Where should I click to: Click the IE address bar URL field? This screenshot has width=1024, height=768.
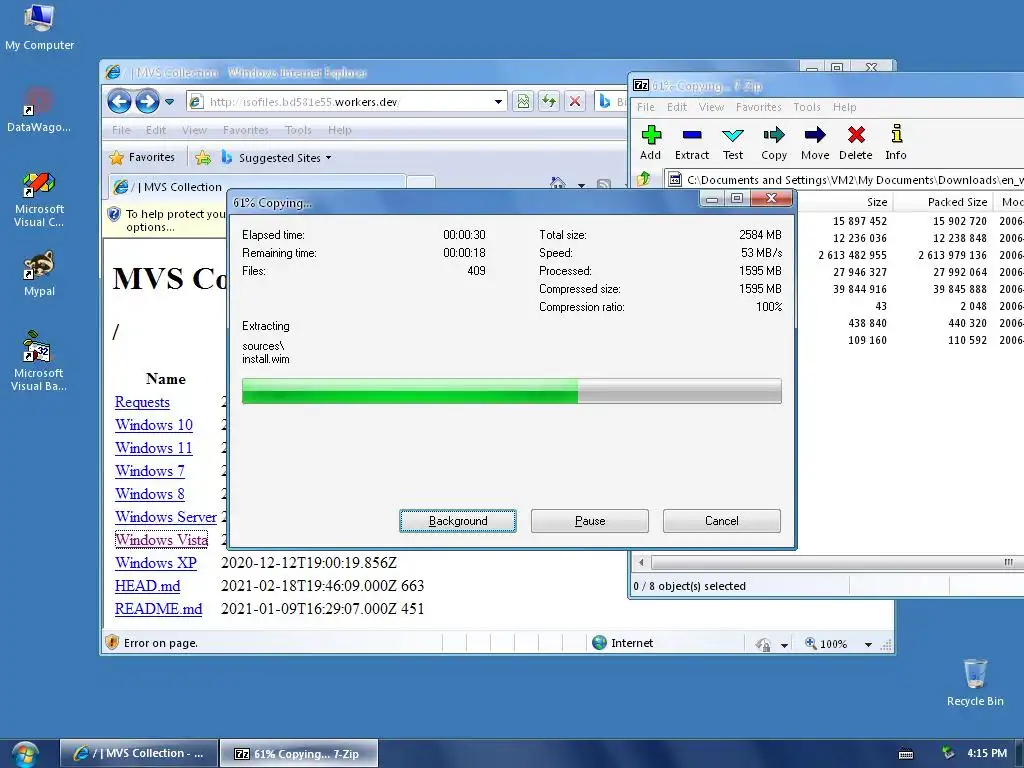point(346,102)
